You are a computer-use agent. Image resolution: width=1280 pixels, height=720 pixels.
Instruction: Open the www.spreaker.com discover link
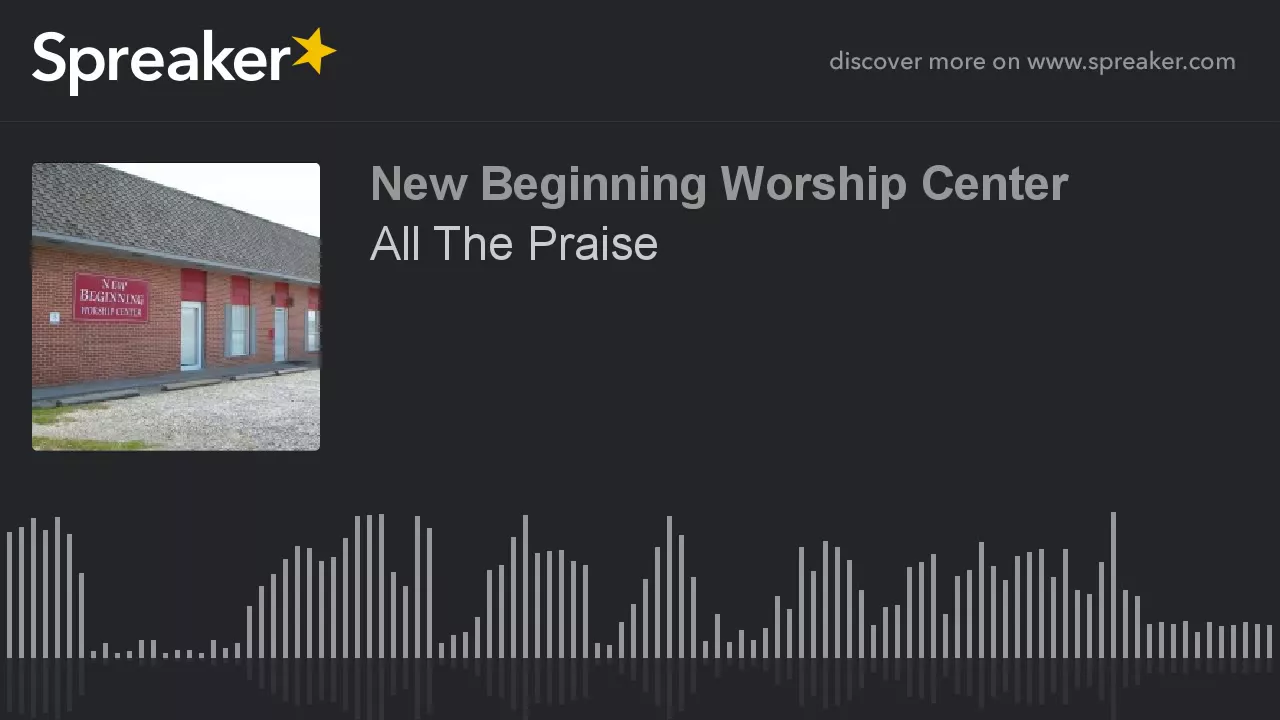(x=1131, y=61)
